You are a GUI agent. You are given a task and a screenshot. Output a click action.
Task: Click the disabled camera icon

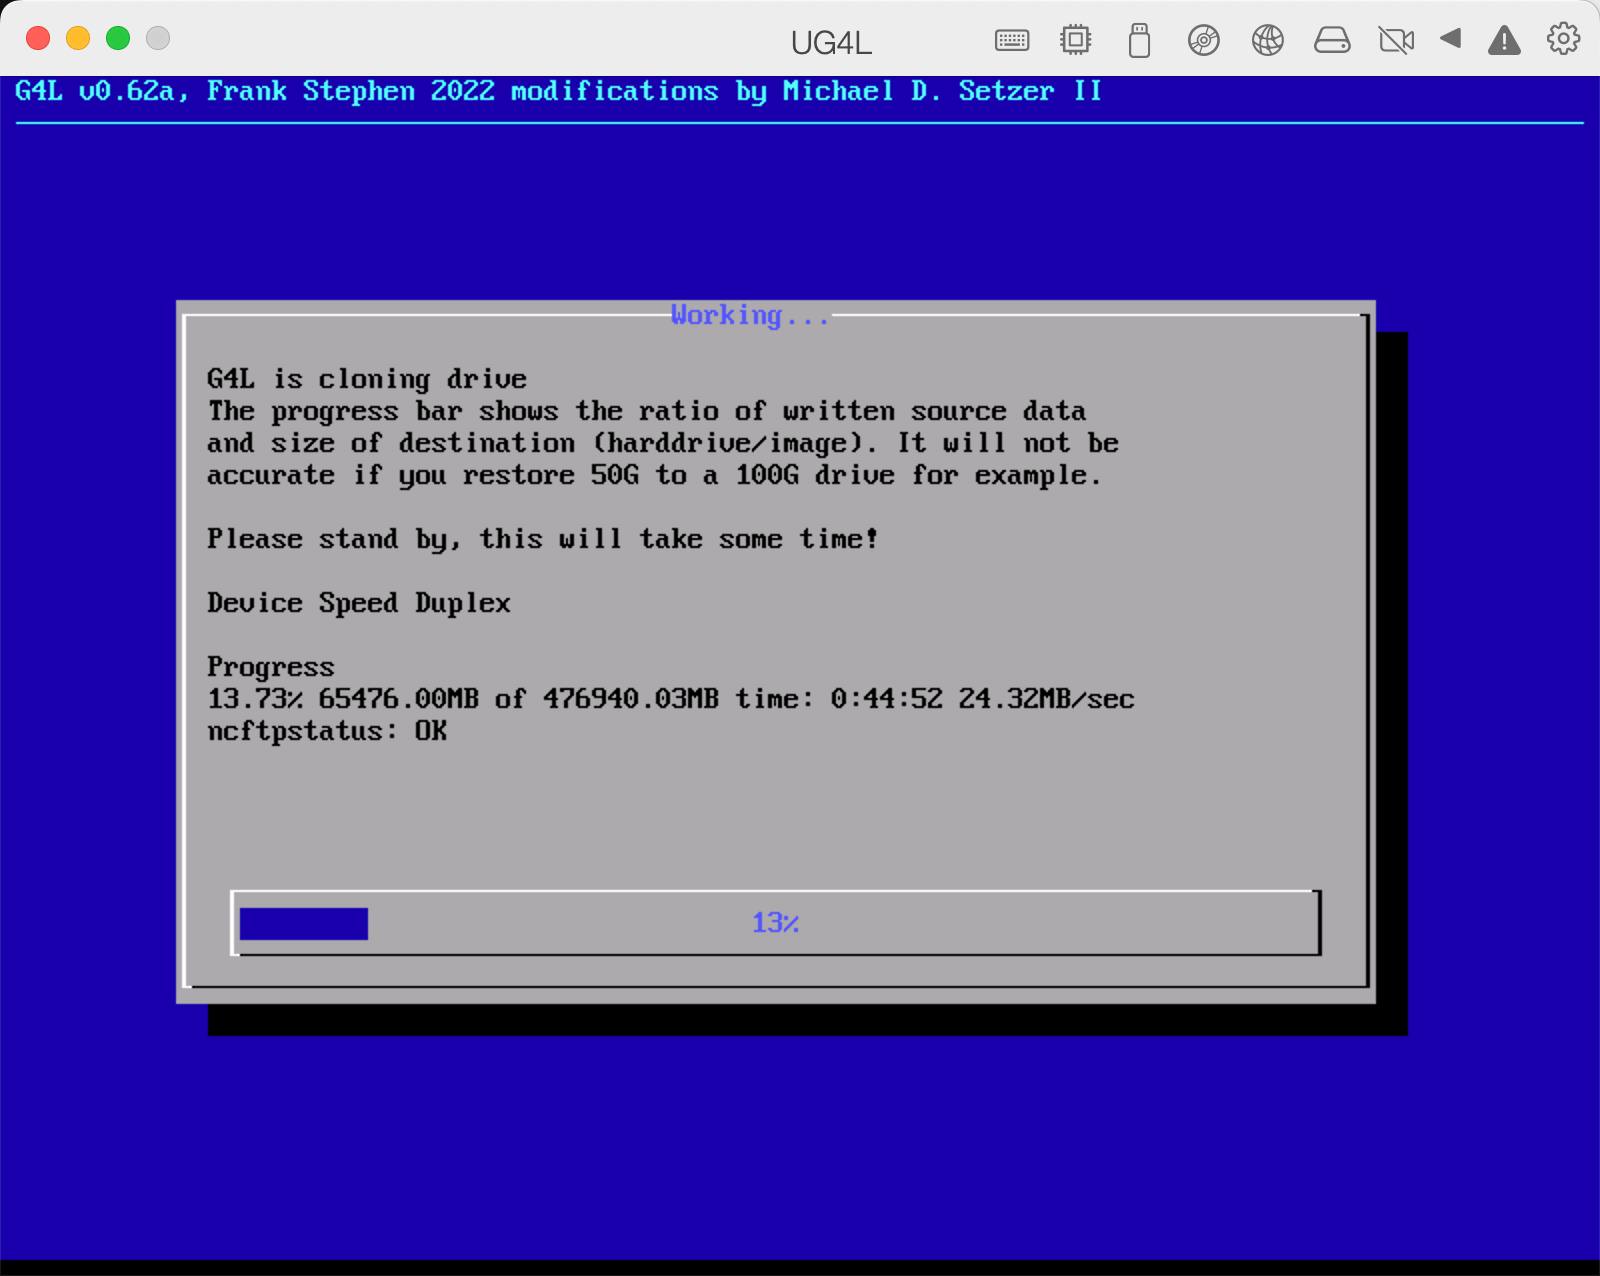[1396, 40]
